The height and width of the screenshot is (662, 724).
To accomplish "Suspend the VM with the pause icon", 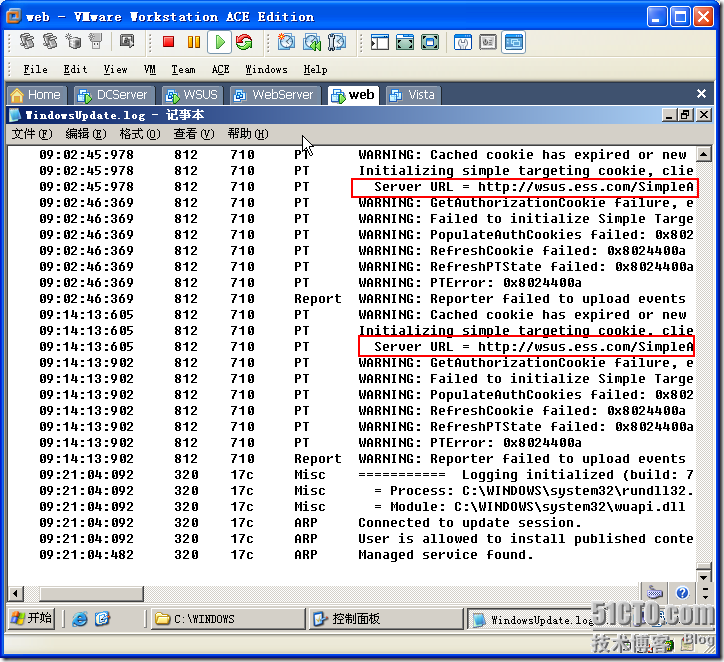I will [194, 42].
